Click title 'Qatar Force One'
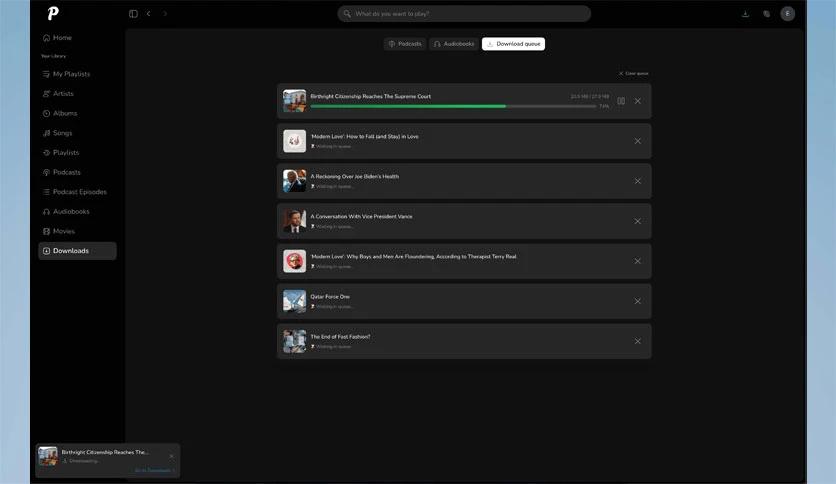This screenshot has height=484, width=836. click(330, 296)
